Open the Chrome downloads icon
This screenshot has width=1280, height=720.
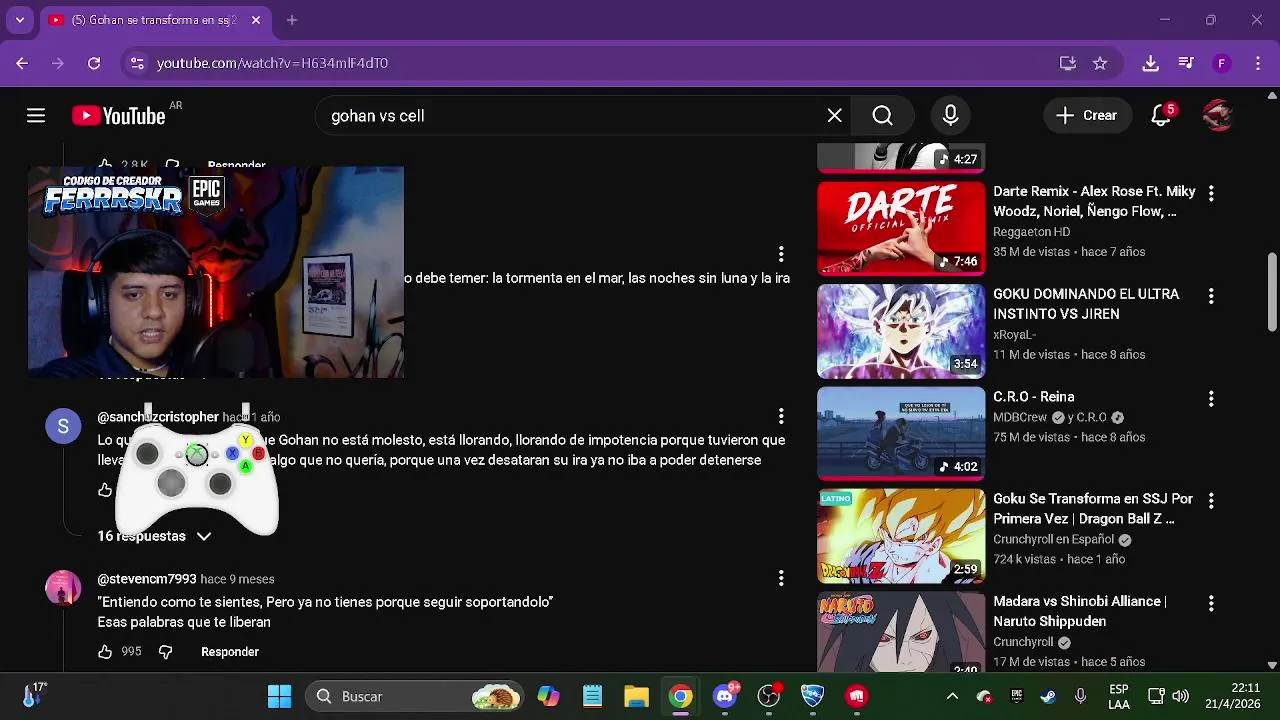click(1151, 63)
